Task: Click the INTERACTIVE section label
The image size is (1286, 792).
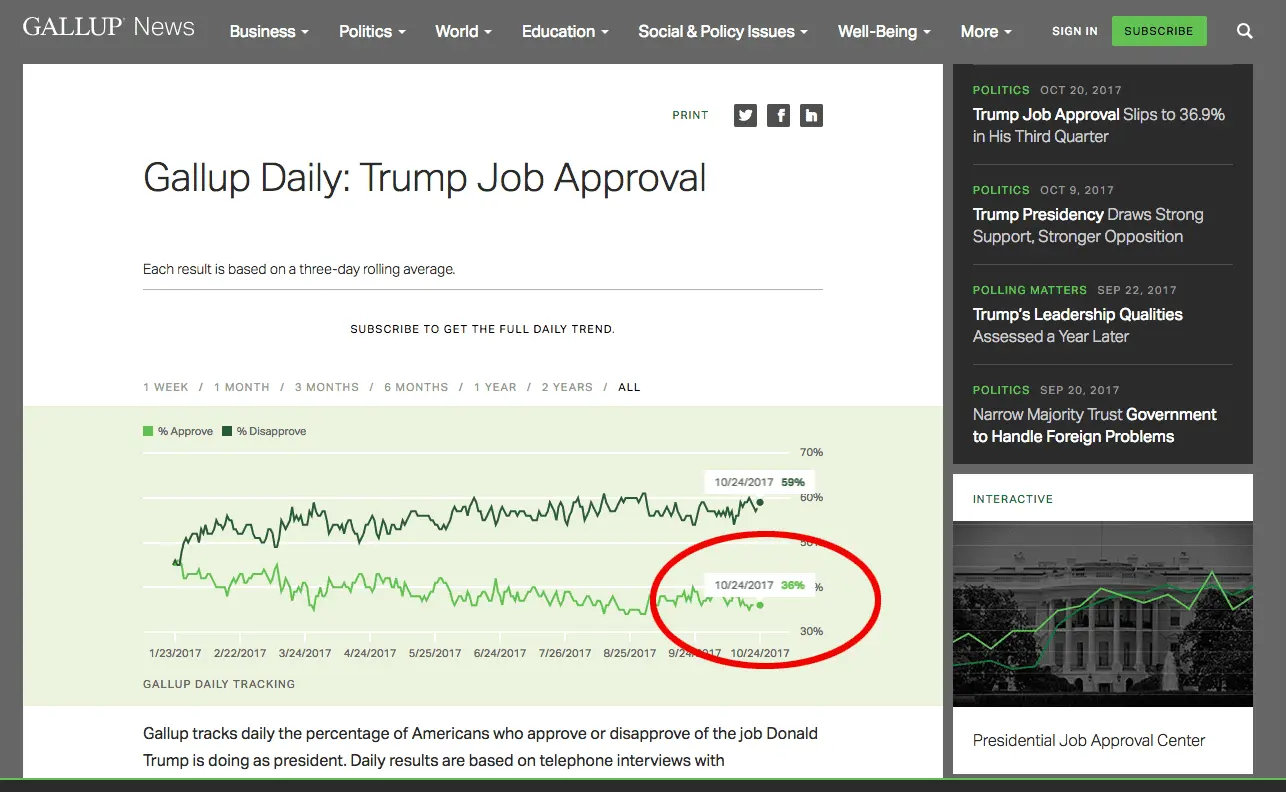Action: (1013, 499)
